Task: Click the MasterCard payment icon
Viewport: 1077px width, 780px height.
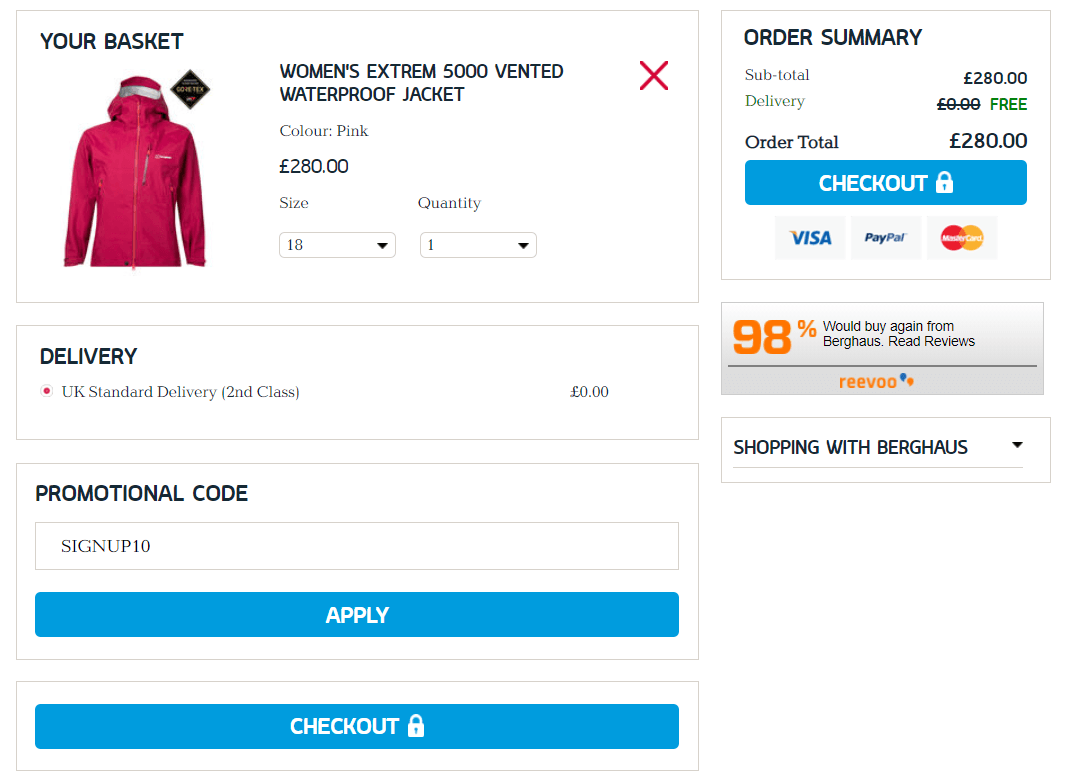Action: point(961,238)
